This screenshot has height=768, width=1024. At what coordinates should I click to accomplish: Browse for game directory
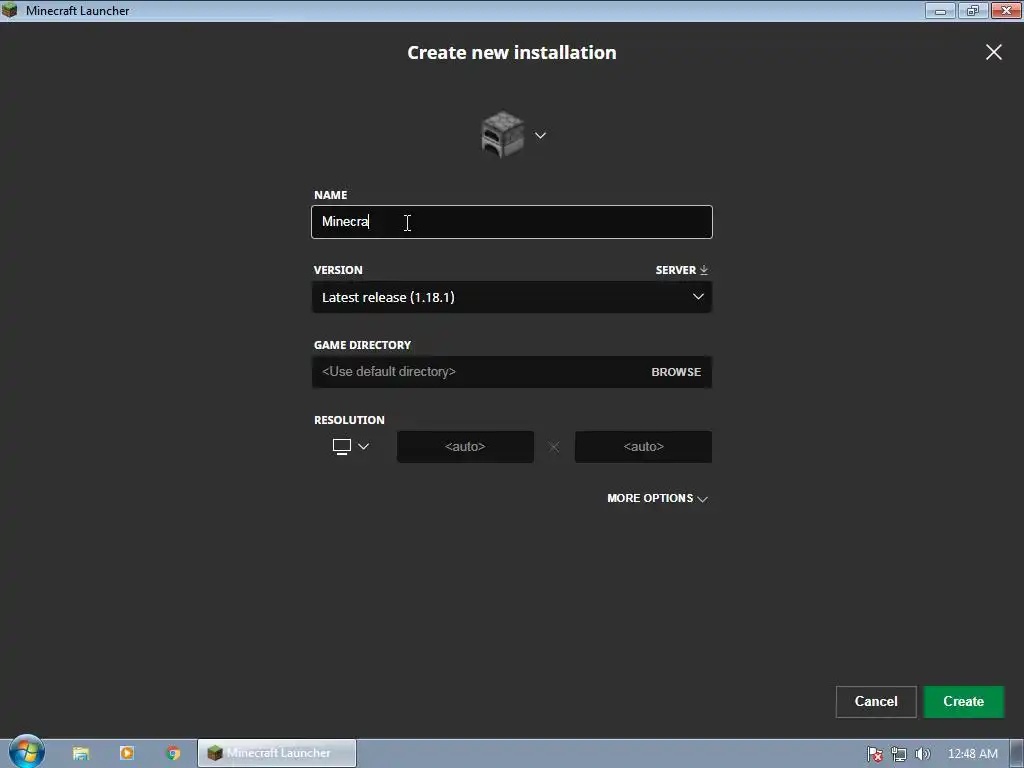tap(676, 372)
